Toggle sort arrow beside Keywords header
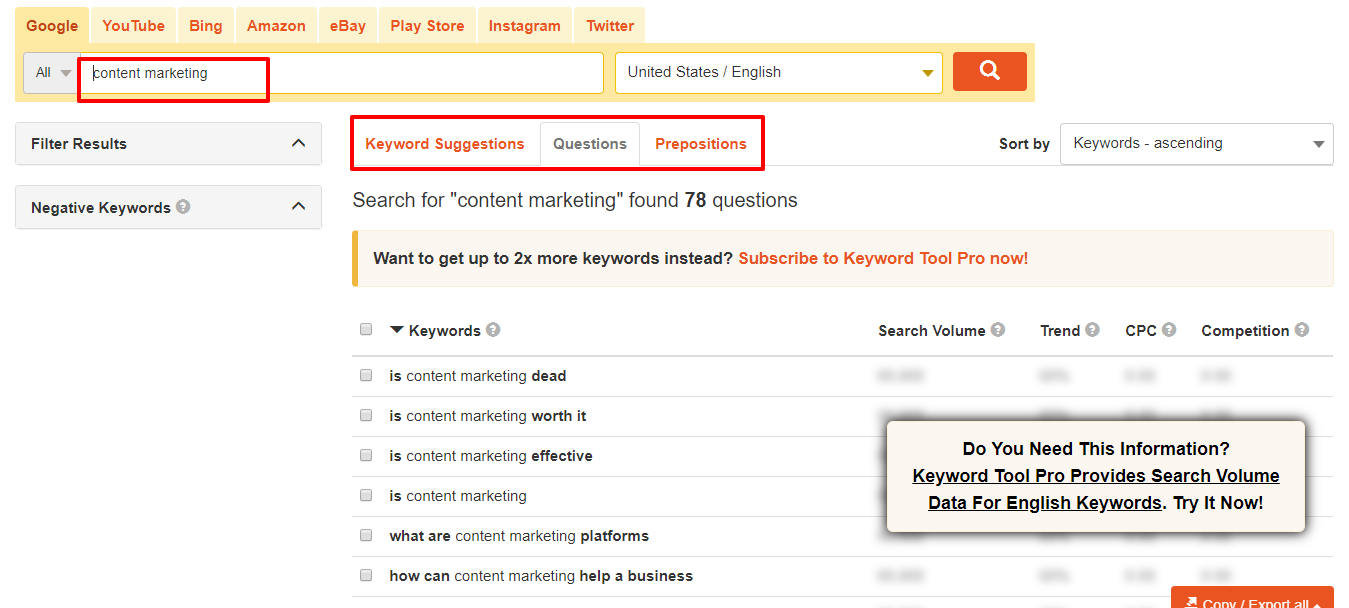1349x608 pixels. (x=397, y=330)
